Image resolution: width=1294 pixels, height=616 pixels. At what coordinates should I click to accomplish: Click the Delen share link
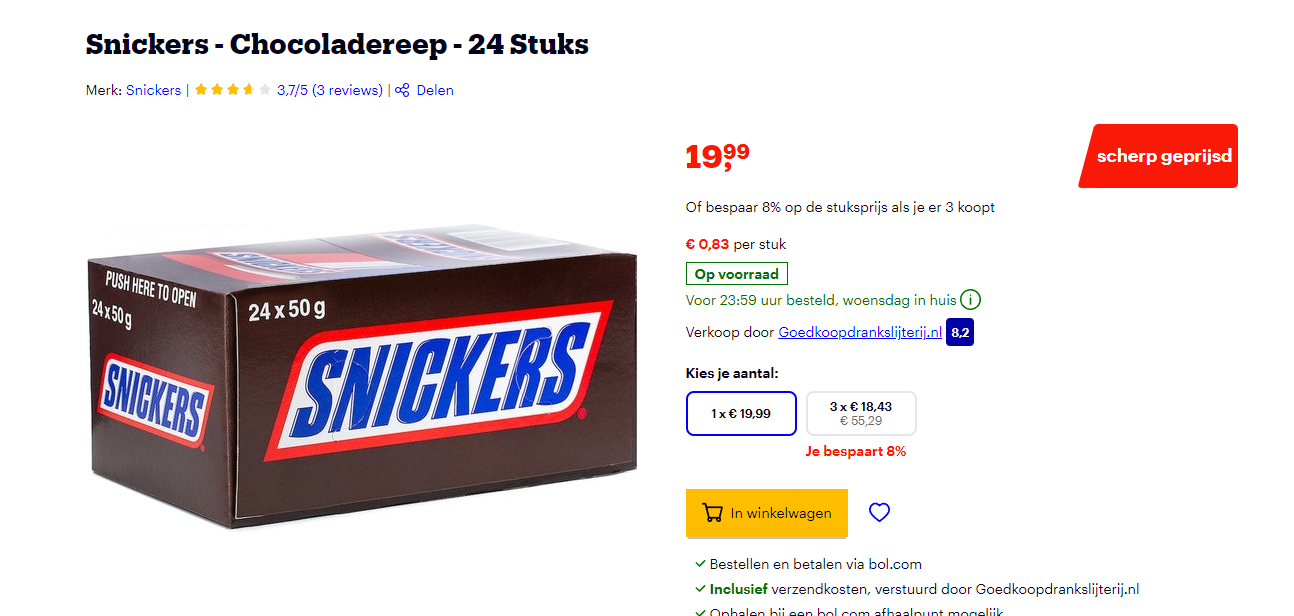(x=435, y=90)
